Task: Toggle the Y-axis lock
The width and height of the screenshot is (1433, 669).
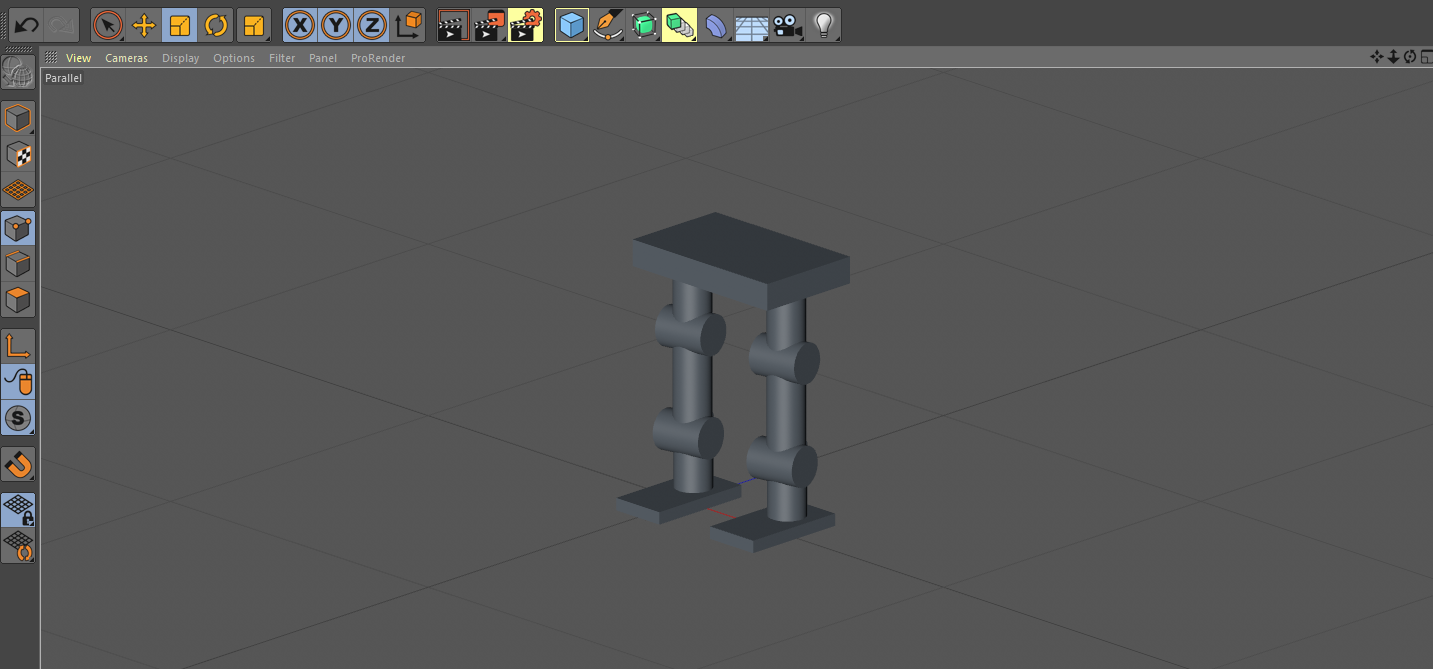Action: [x=335, y=24]
